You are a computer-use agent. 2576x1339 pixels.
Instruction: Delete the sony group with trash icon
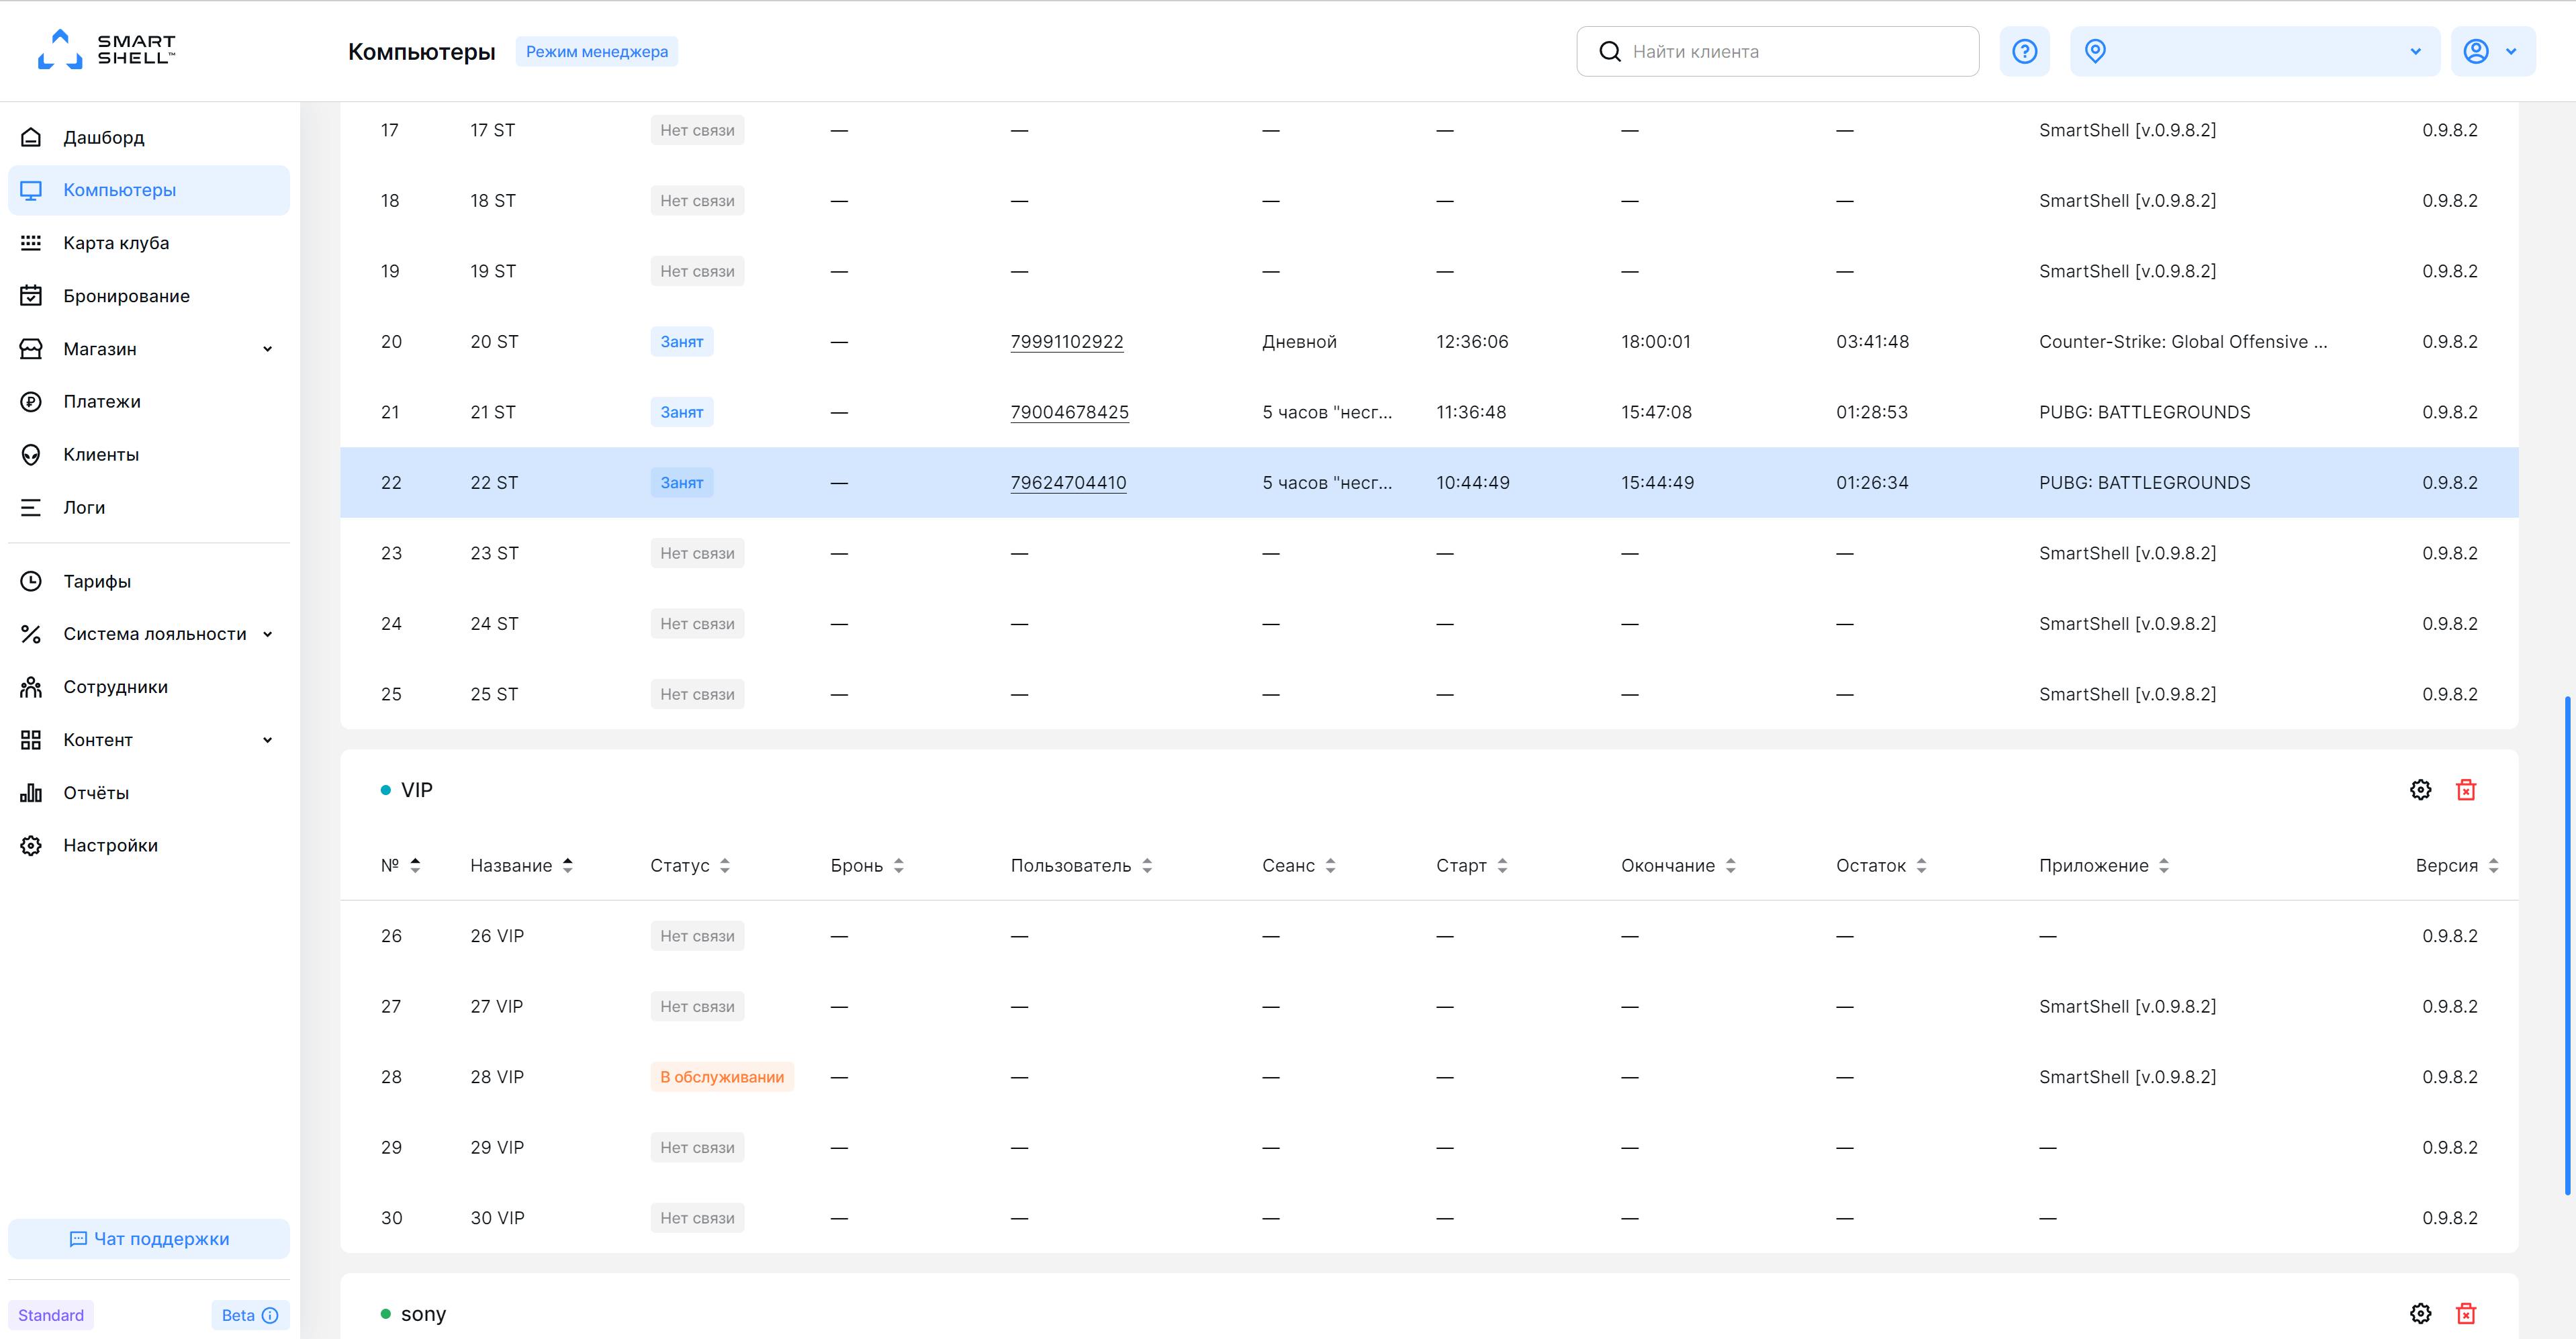(x=2466, y=1313)
